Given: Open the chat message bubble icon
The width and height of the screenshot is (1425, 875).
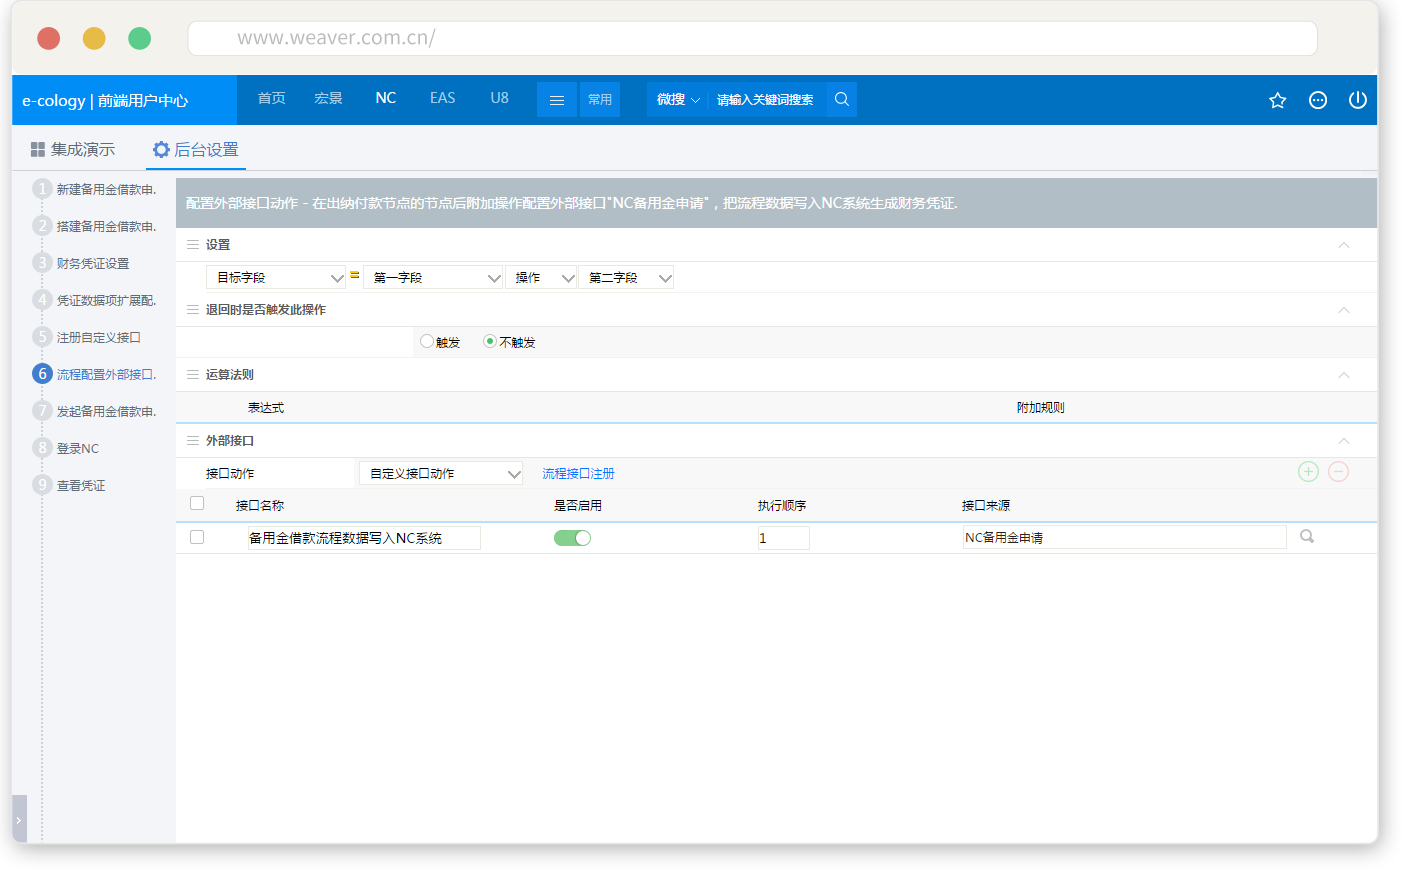Looking at the screenshot, I should 1318,100.
